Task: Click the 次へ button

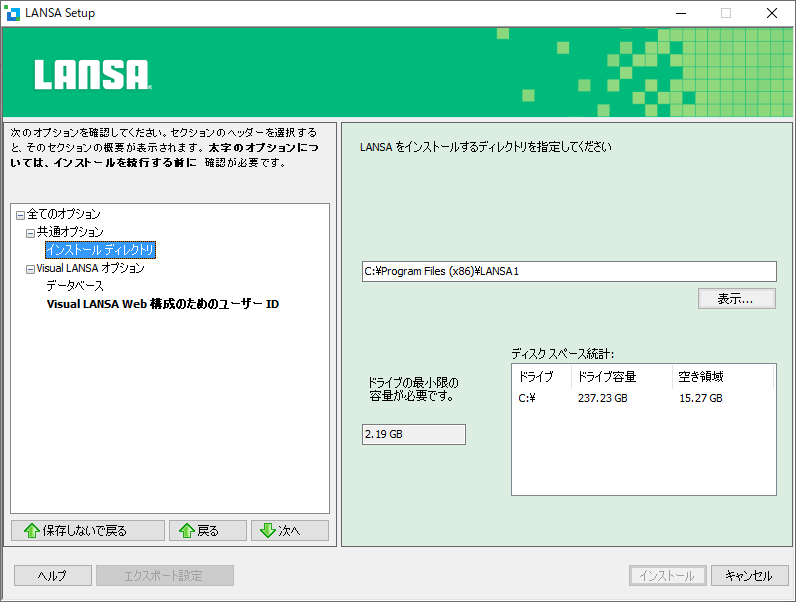Action: pyautogui.click(x=290, y=530)
